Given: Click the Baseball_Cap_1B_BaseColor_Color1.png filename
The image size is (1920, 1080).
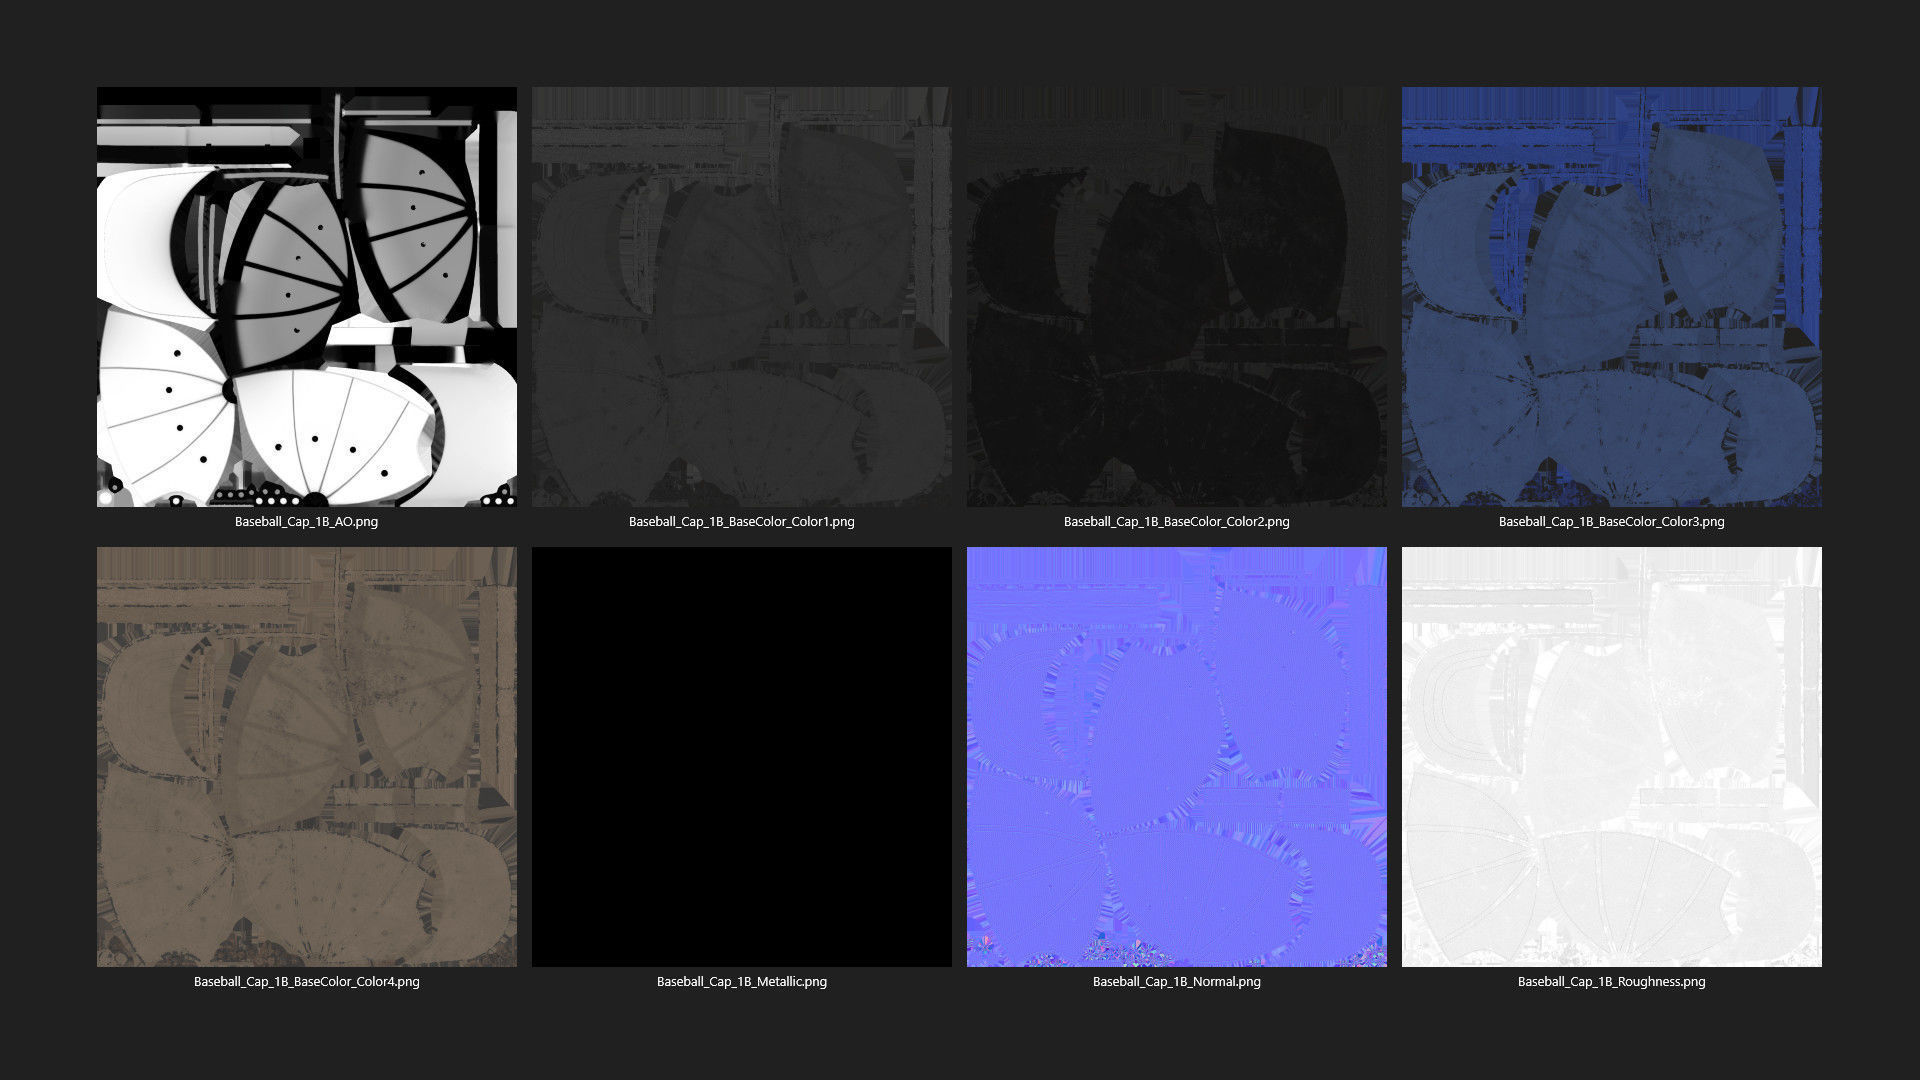Looking at the screenshot, I should coord(741,521).
